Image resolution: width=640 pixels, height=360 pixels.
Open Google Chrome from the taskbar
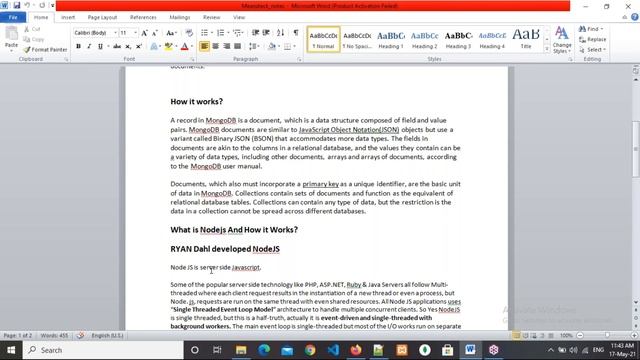310,350
